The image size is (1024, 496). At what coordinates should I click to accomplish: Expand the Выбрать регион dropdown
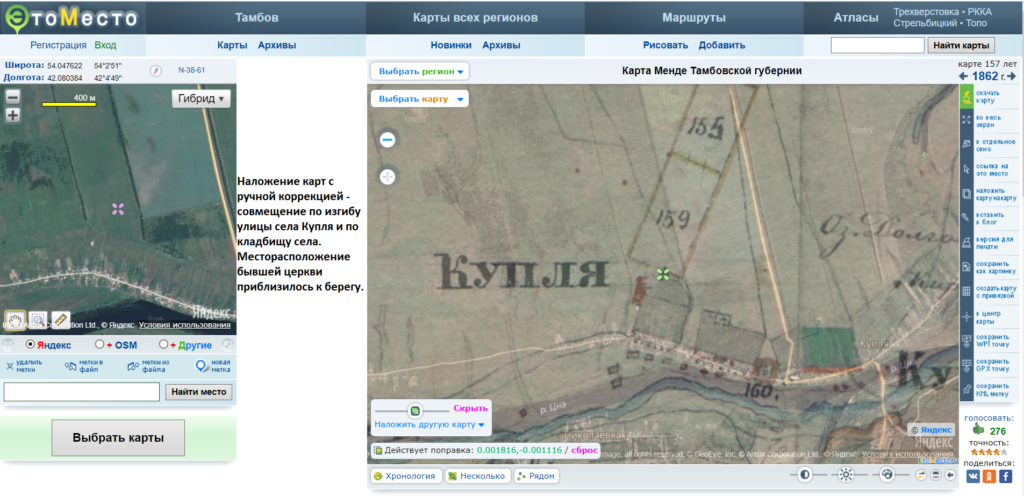pyautogui.click(x=419, y=72)
